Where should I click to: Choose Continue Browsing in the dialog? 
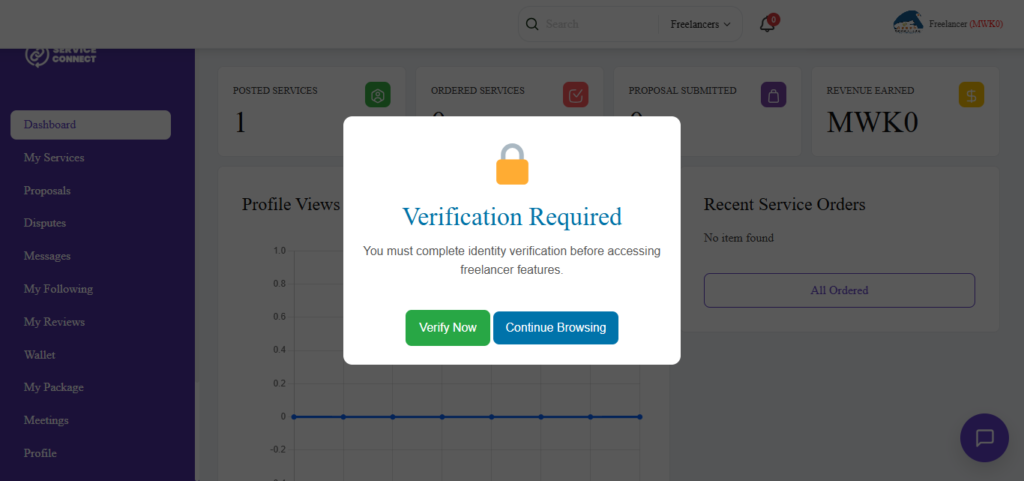click(x=556, y=328)
